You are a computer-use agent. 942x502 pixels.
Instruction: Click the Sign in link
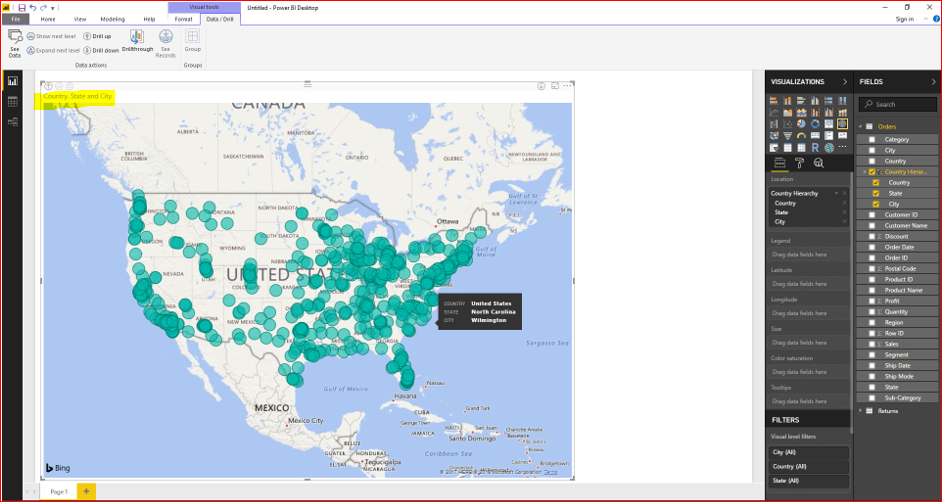coord(904,19)
